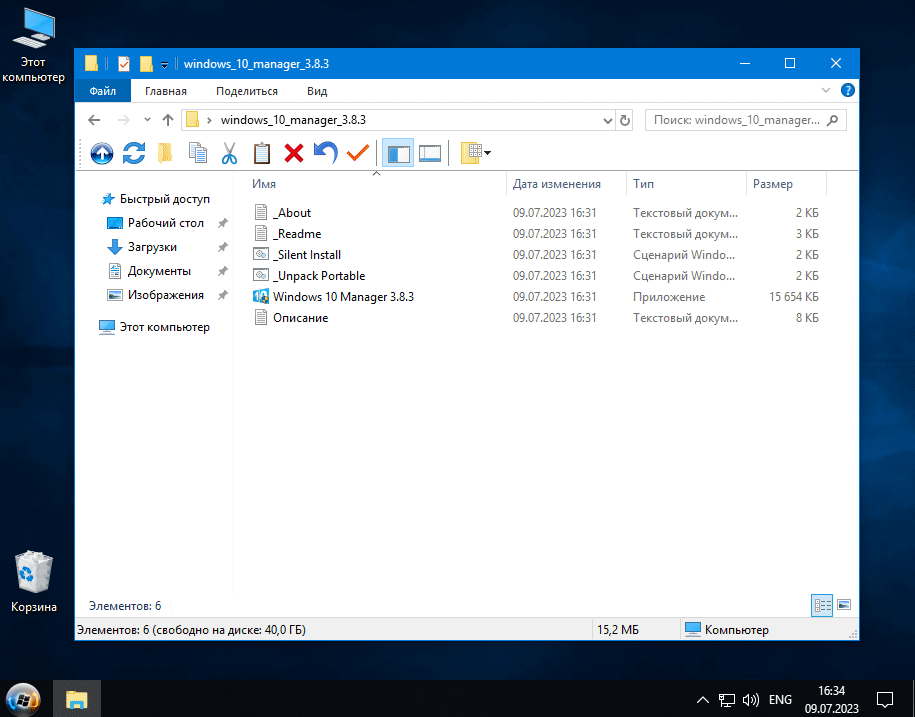This screenshot has height=717, width=915.
Task: Click the network tray icon
Action: tap(727, 699)
